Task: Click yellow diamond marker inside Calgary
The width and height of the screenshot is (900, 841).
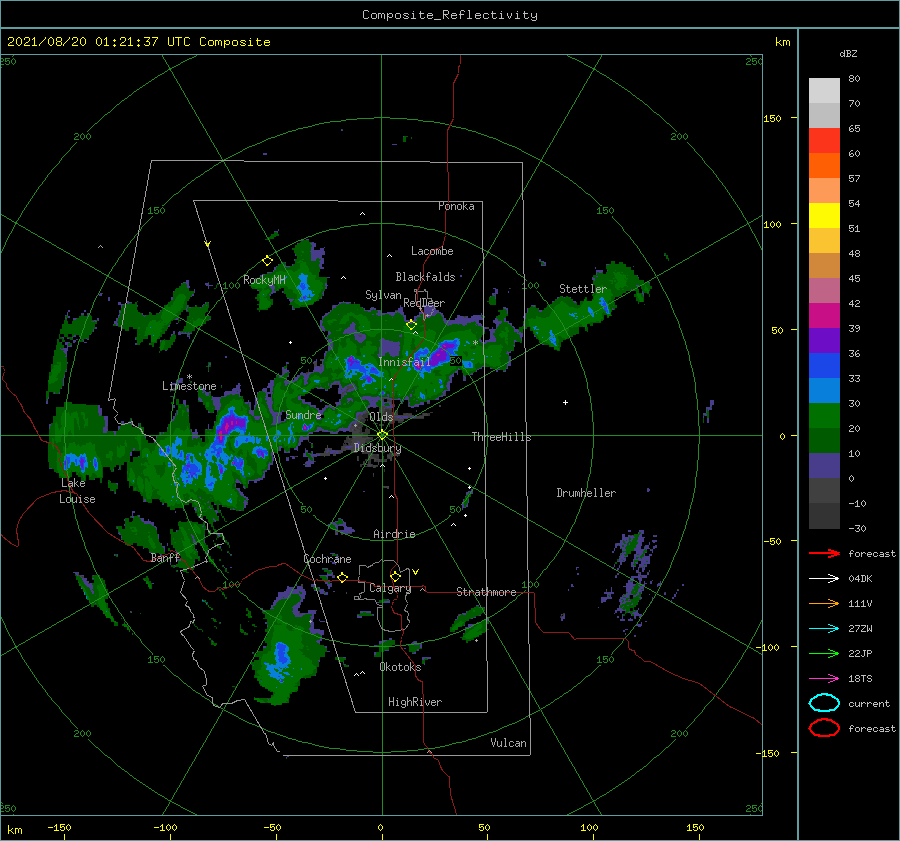Action: click(395, 576)
